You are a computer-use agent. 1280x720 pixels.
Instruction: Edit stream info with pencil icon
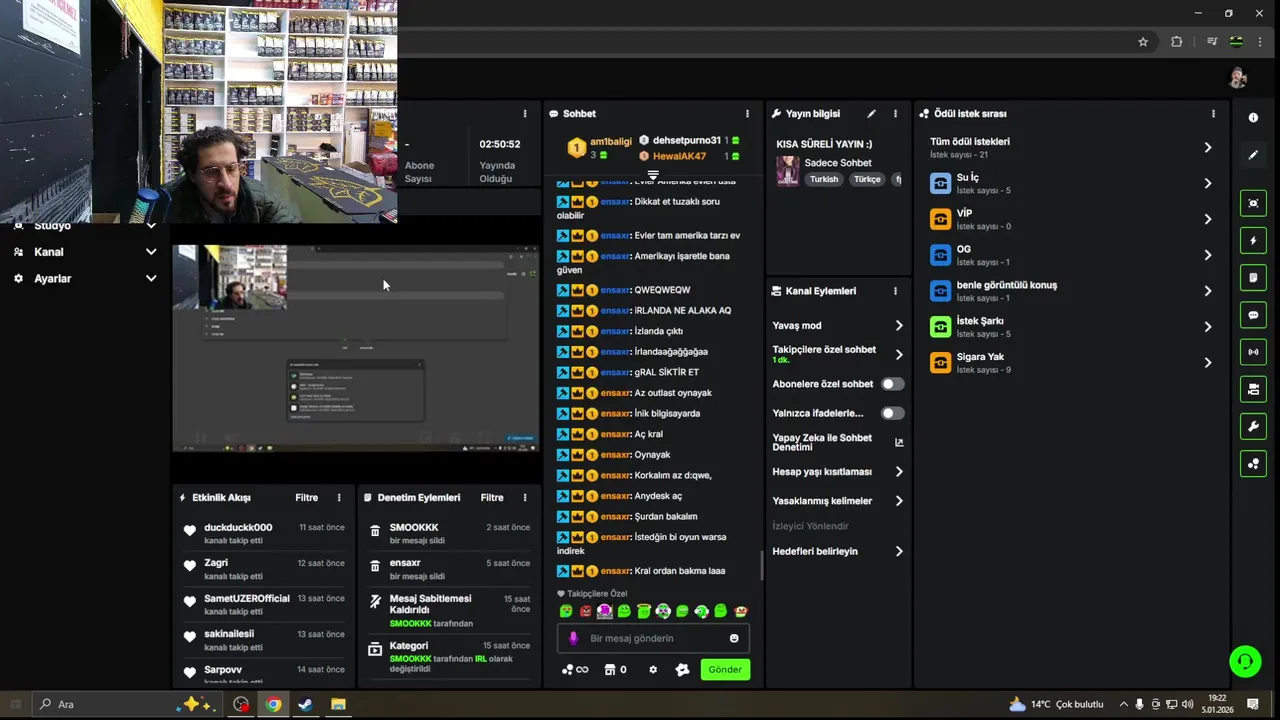point(871,114)
